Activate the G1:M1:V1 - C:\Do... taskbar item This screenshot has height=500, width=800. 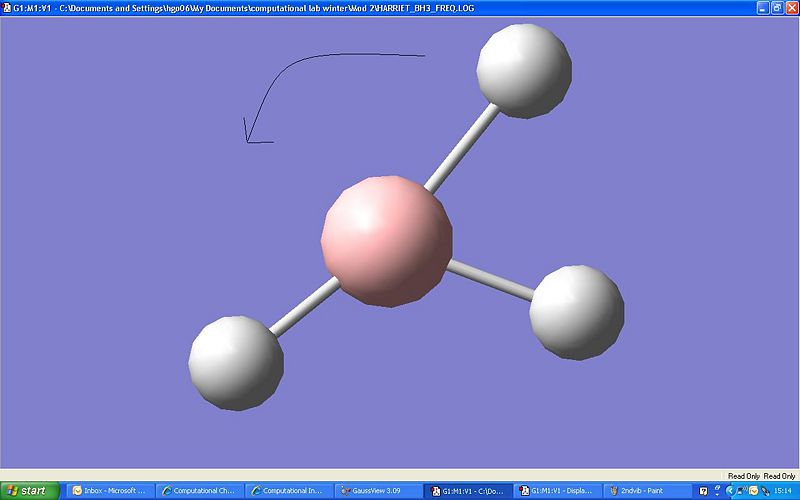(465, 491)
